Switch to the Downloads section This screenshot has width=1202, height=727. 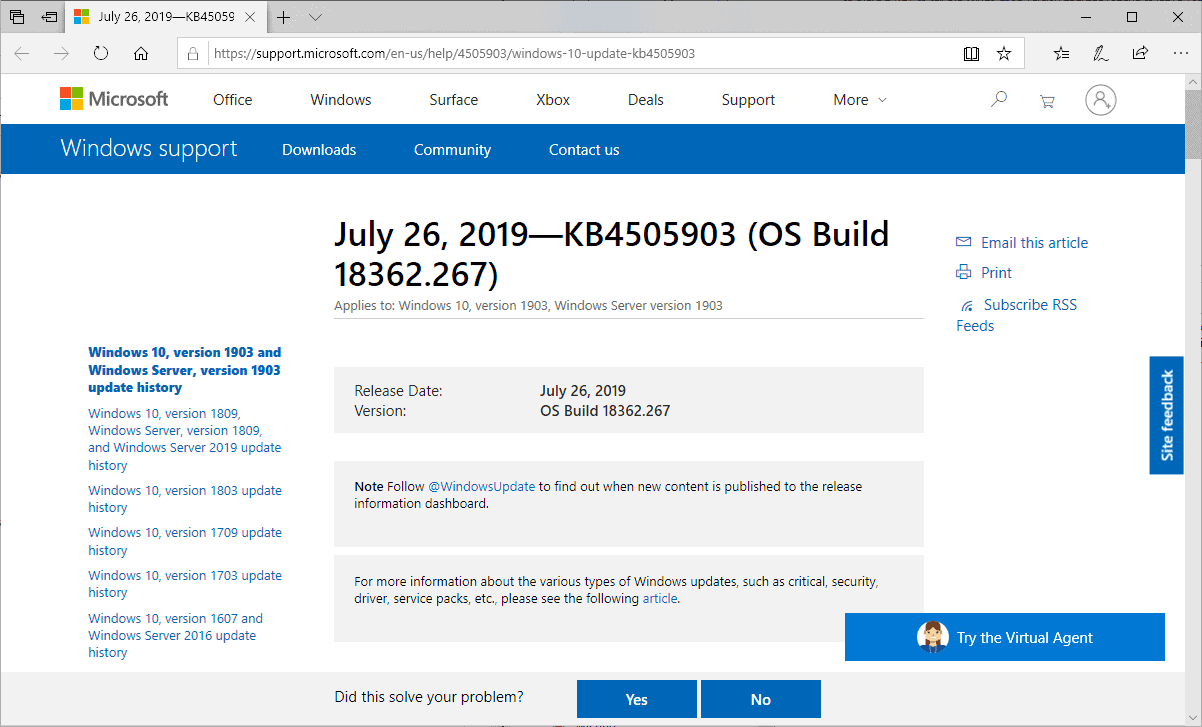318,149
